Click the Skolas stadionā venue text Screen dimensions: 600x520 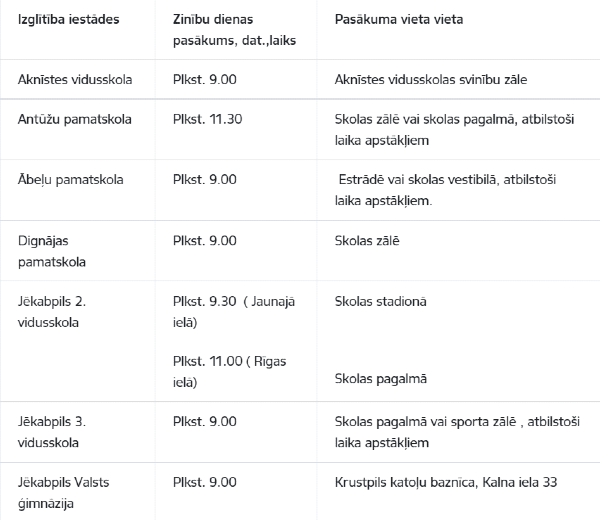(380, 302)
